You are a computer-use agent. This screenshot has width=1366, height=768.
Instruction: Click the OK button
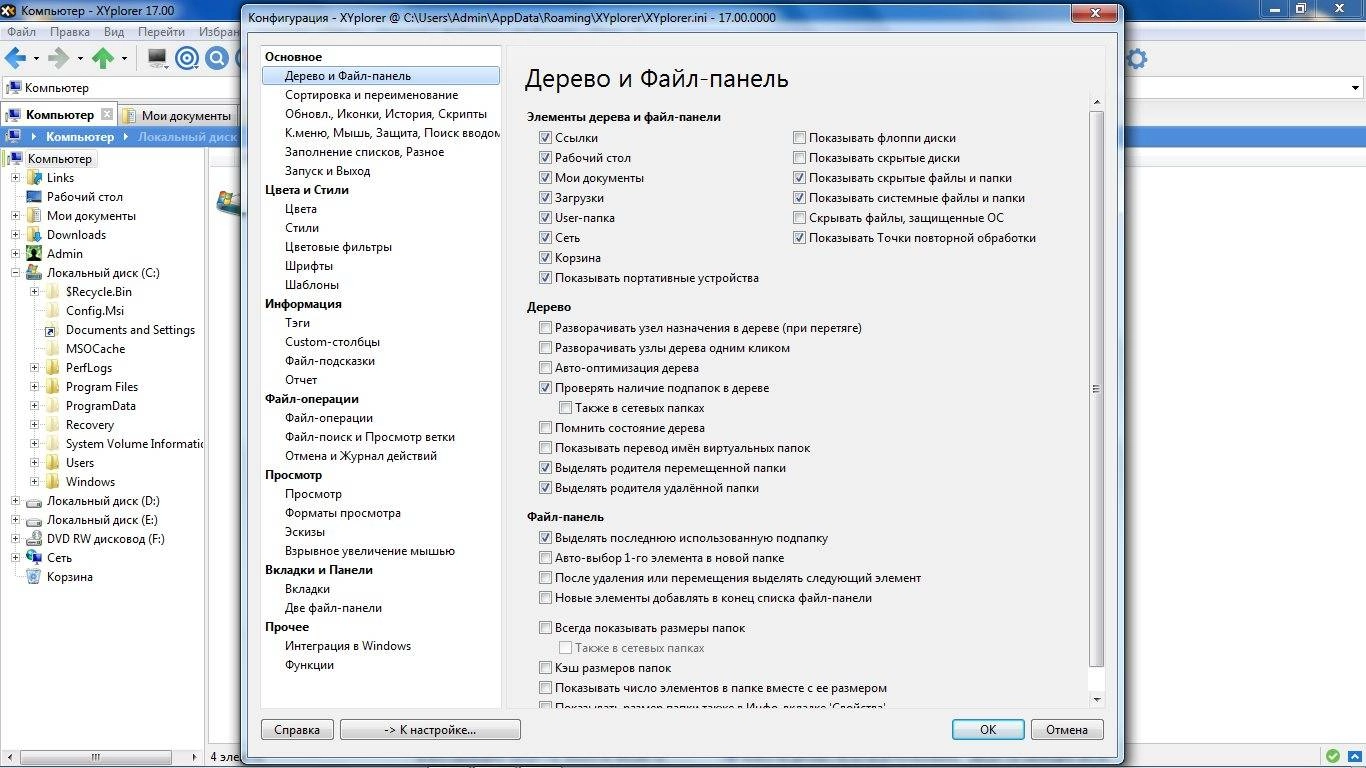coord(988,729)
